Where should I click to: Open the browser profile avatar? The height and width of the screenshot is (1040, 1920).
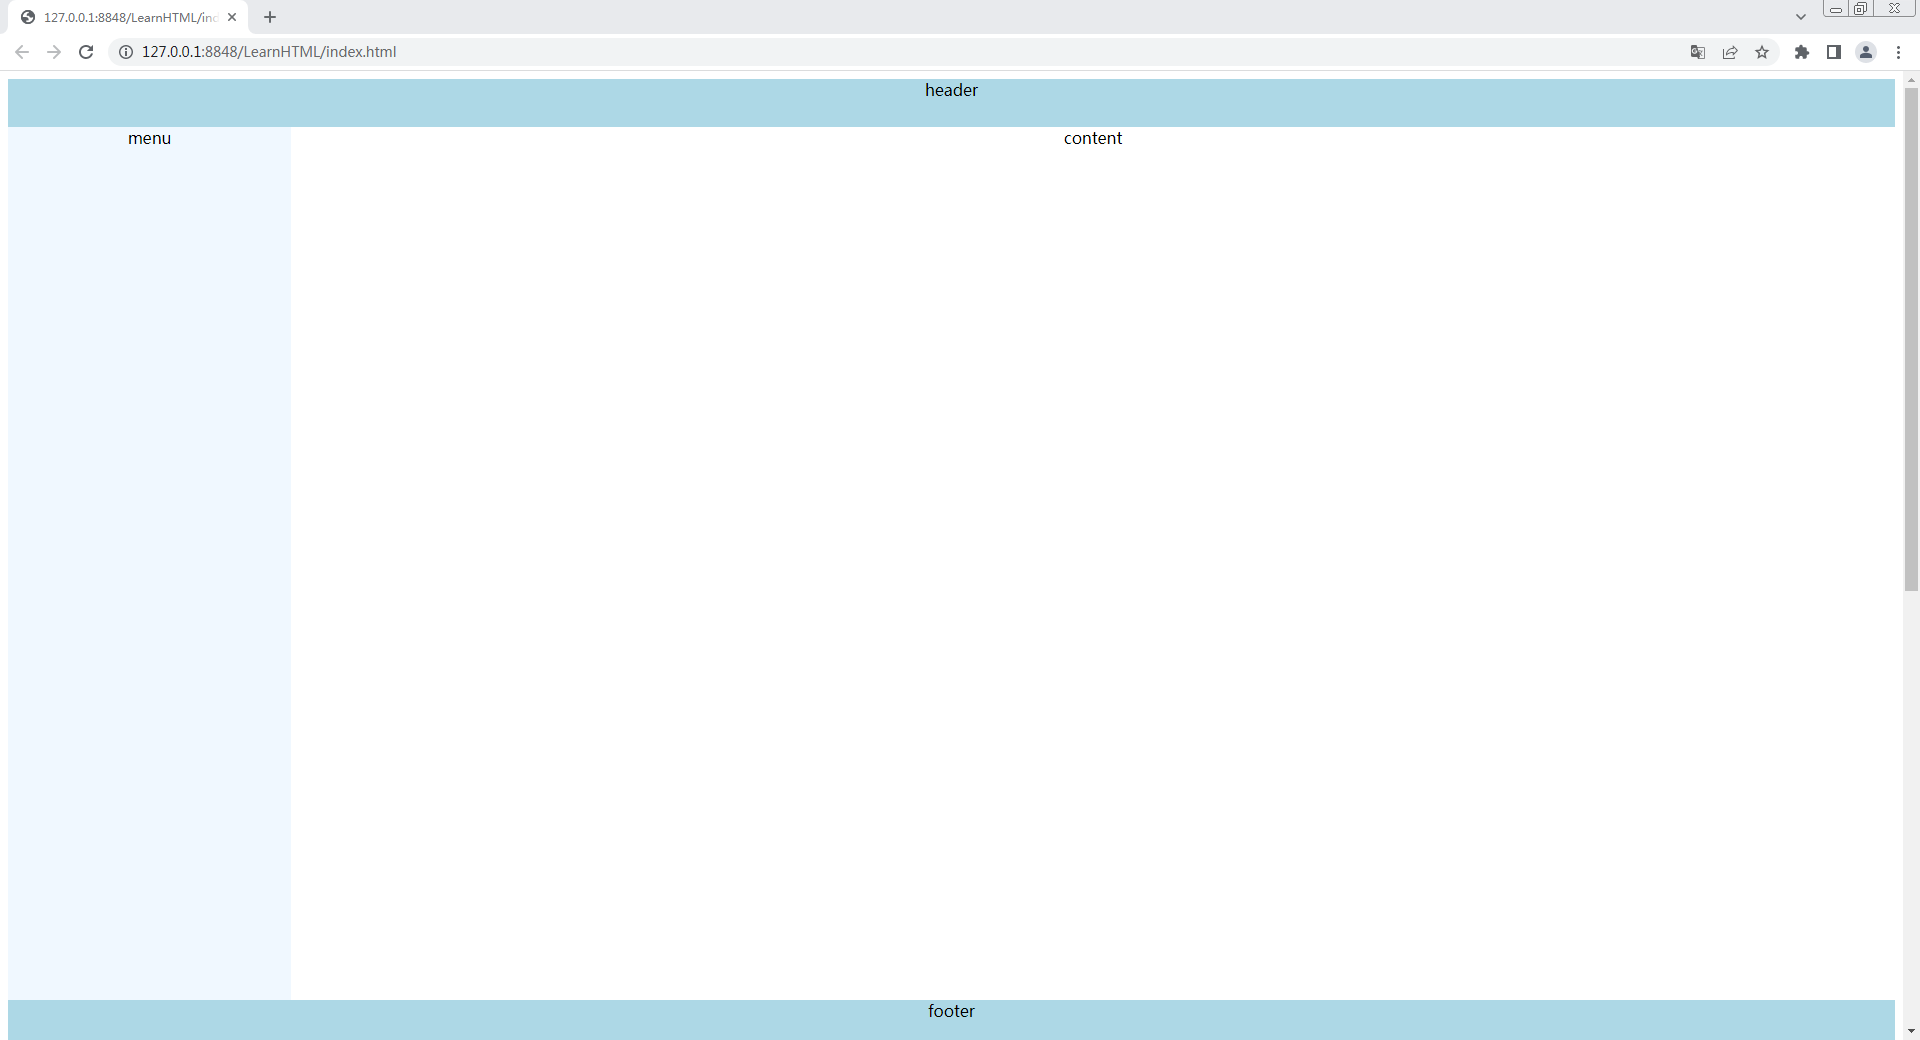1866,52
